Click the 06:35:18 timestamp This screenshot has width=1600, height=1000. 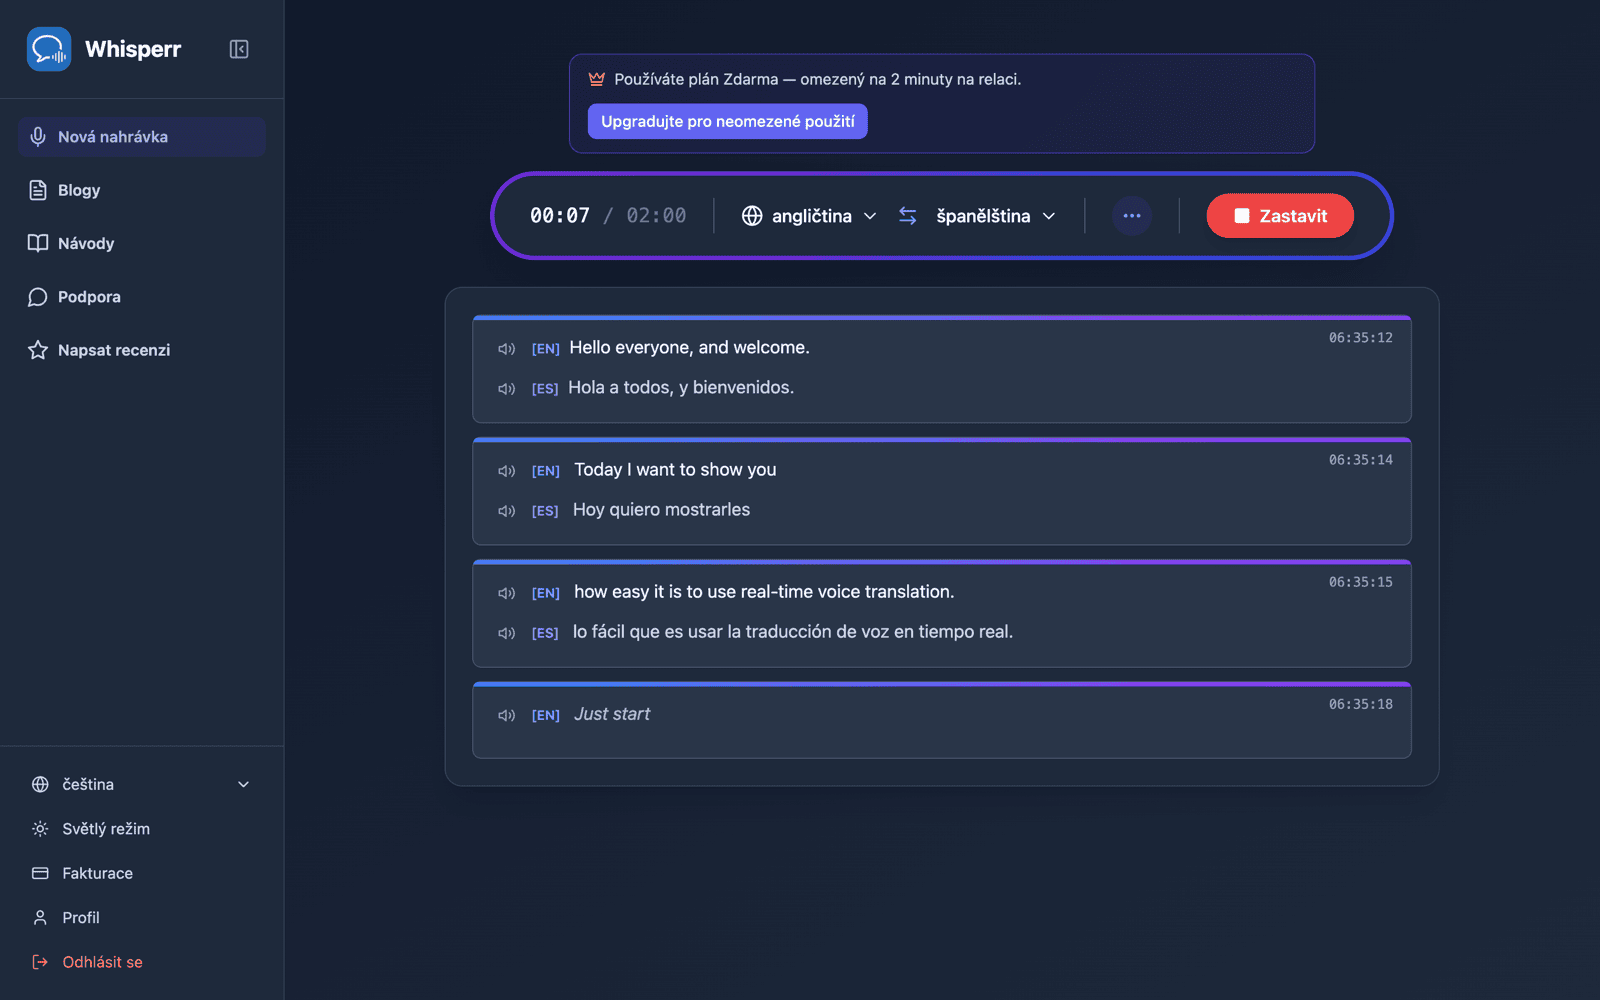point(1360,704)
